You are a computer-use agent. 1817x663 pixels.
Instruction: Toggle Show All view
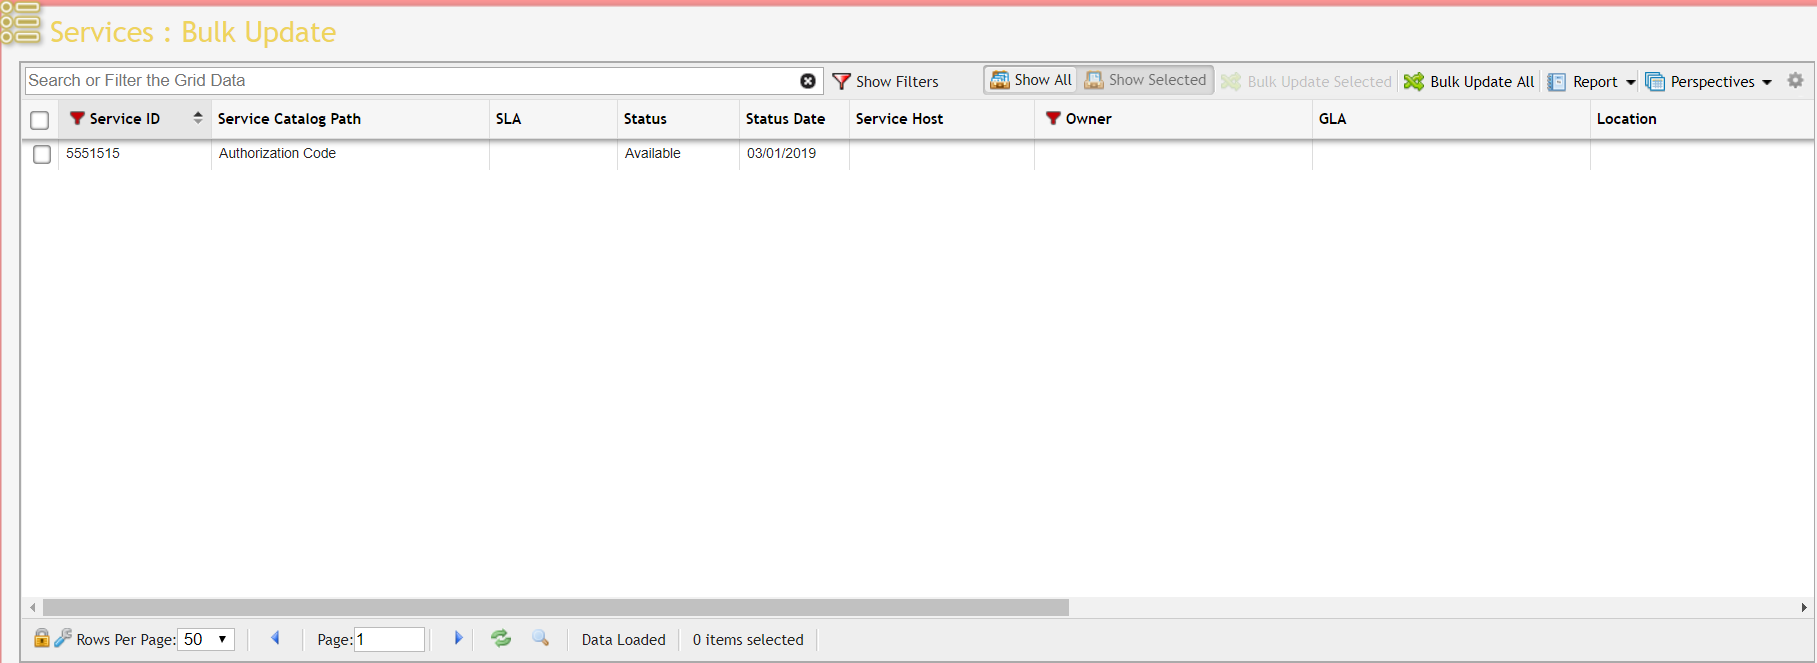[x=1031, y=80]
